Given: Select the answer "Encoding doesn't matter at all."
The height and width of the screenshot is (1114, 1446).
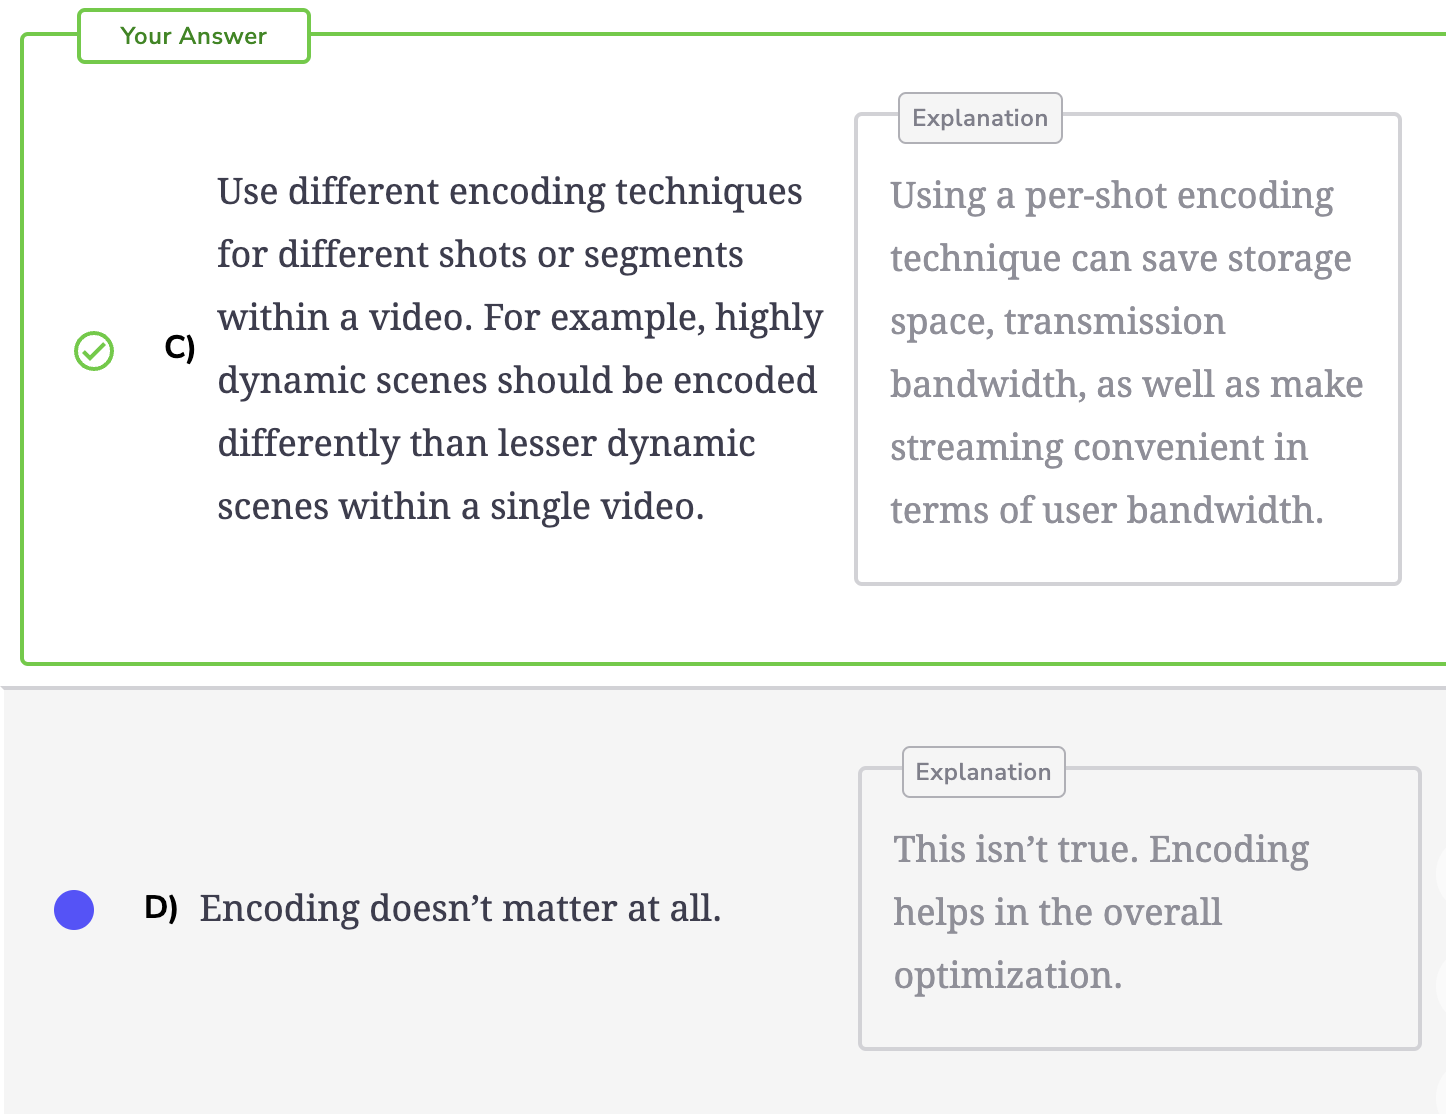Looking at the screenshot, I should pos(460,908).
